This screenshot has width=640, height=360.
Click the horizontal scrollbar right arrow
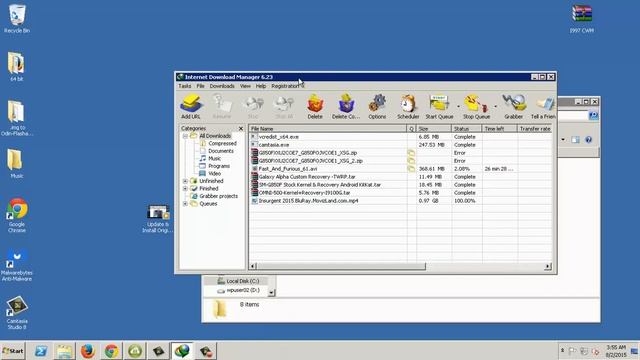pyautogui.click(x=548, y=266)
